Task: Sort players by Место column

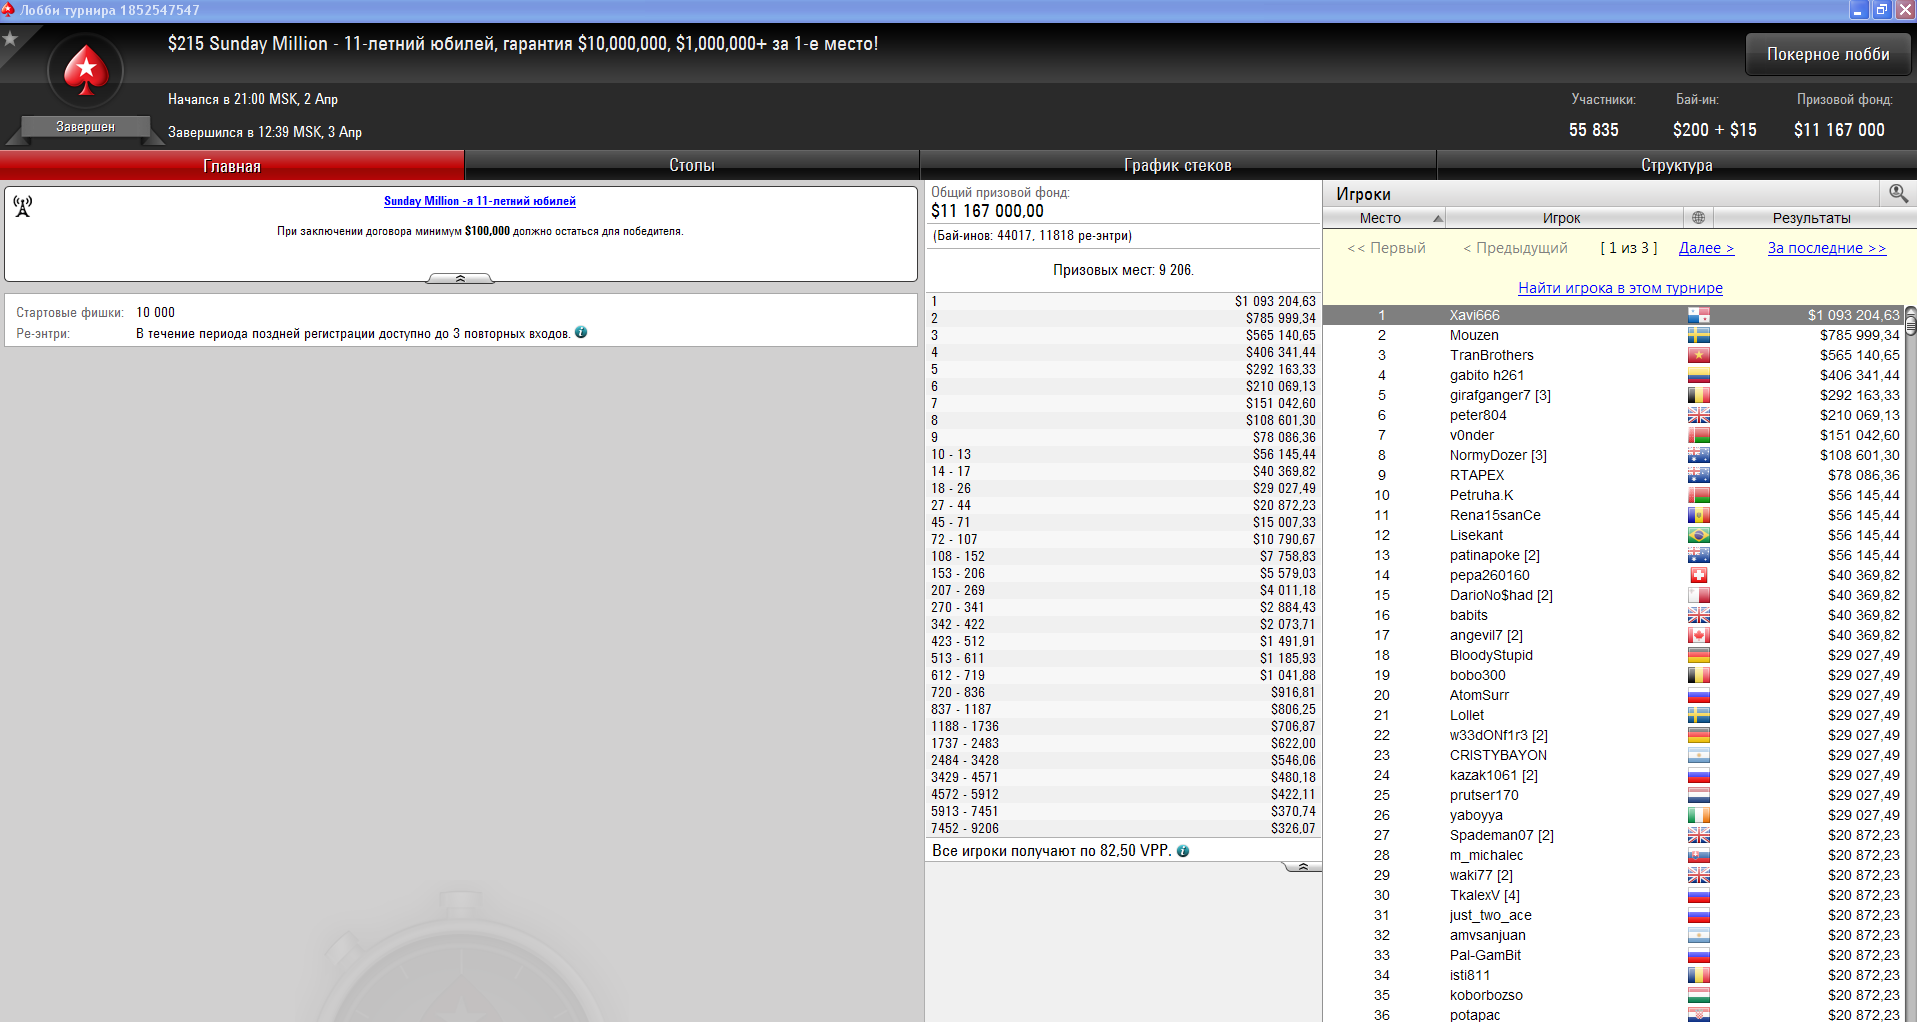Action: [x=1385, y=218]
